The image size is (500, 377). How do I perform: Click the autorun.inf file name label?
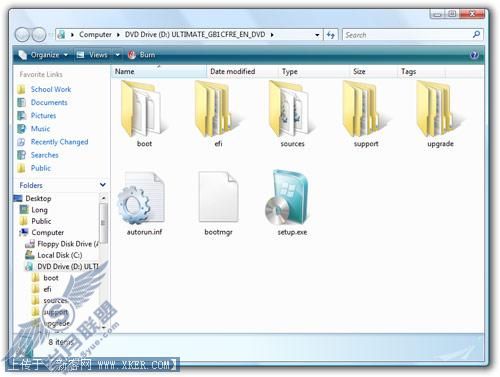click(144, 232)
